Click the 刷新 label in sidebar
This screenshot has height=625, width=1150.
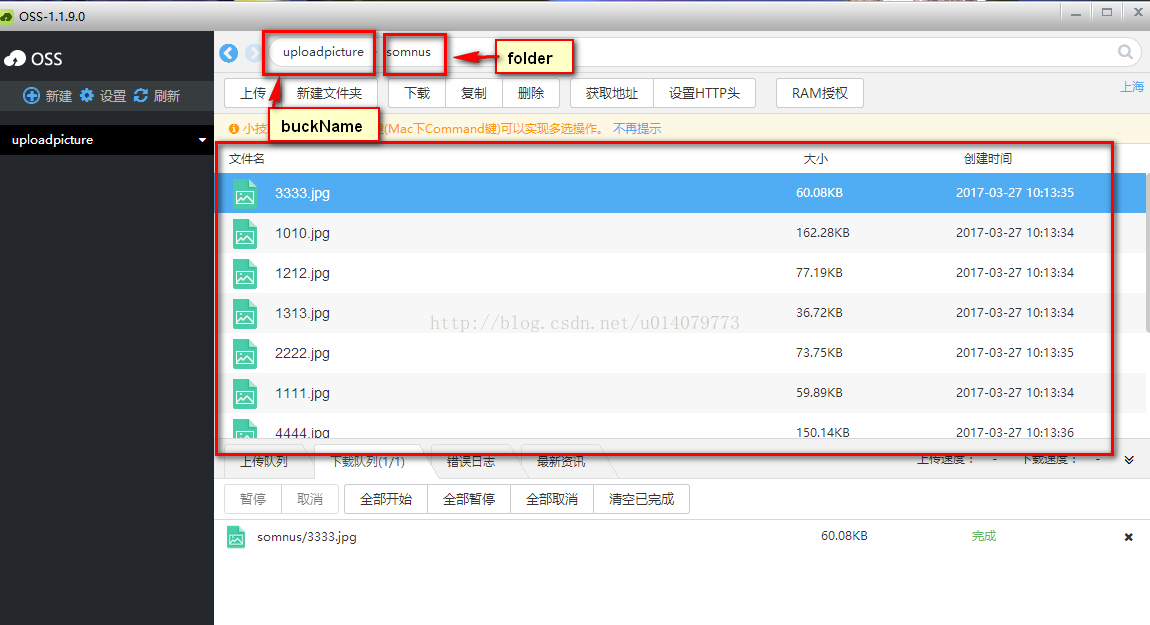pos(166,96)
